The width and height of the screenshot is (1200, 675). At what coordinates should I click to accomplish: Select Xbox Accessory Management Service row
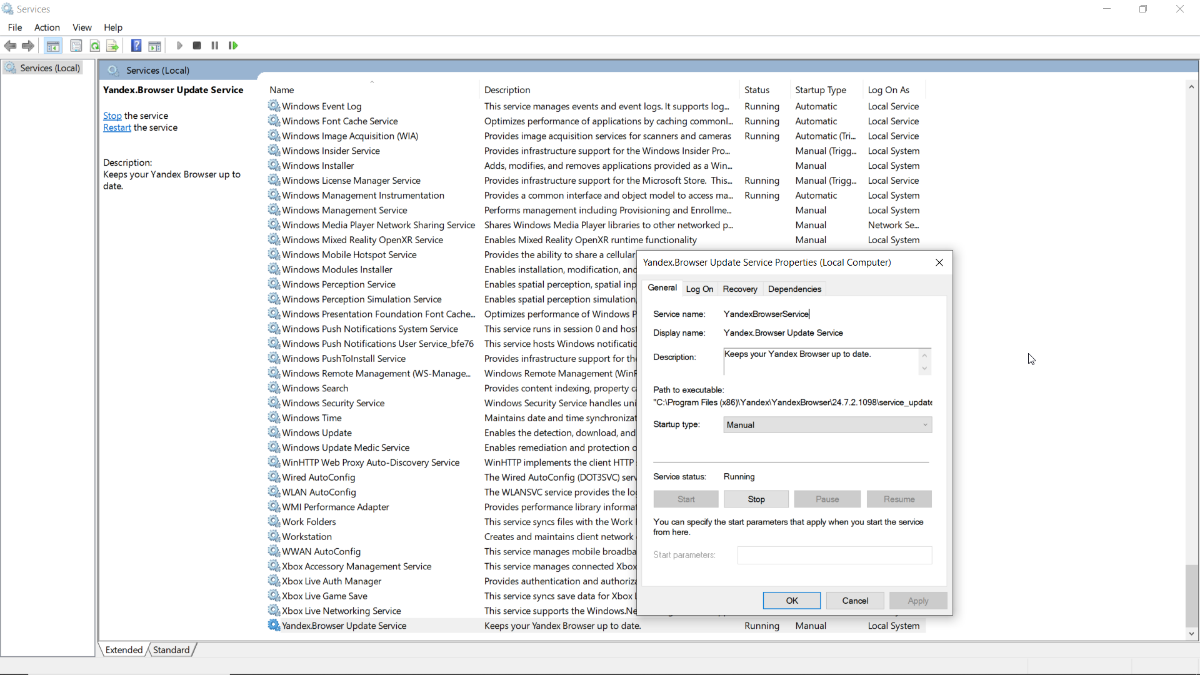(451, 566)
